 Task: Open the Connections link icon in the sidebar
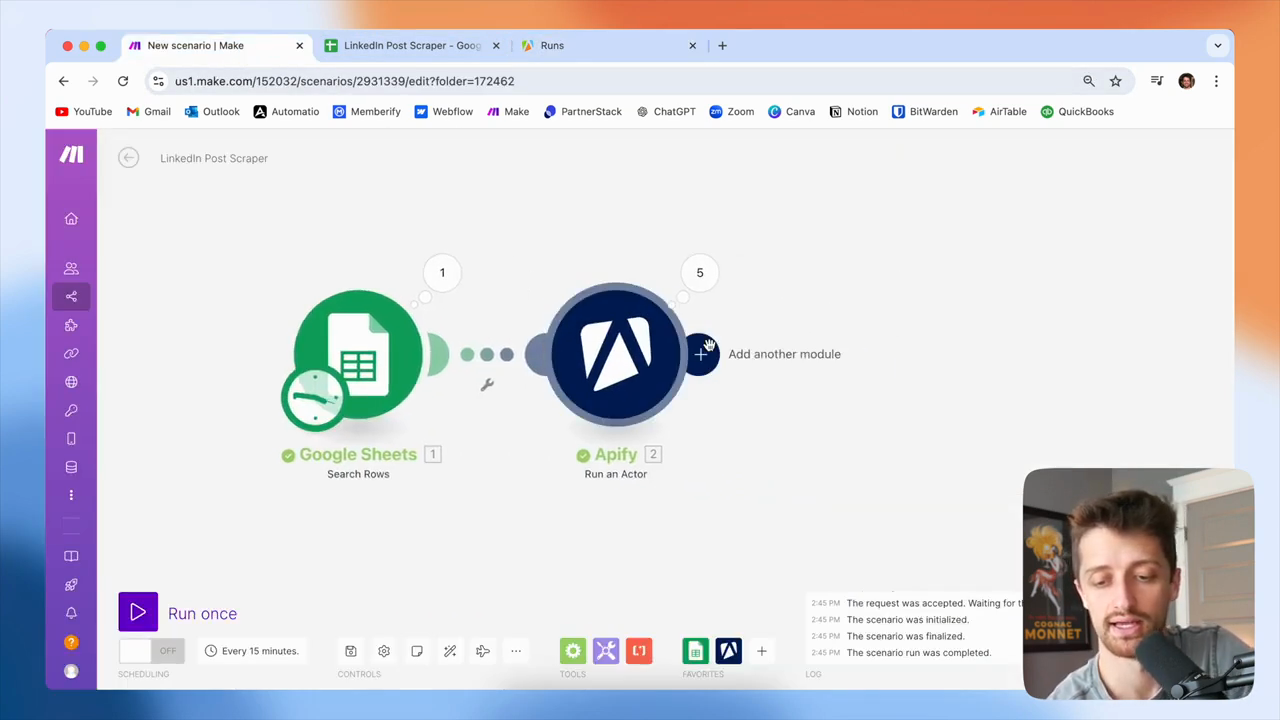pyautogui.click(x=71, y=353)
